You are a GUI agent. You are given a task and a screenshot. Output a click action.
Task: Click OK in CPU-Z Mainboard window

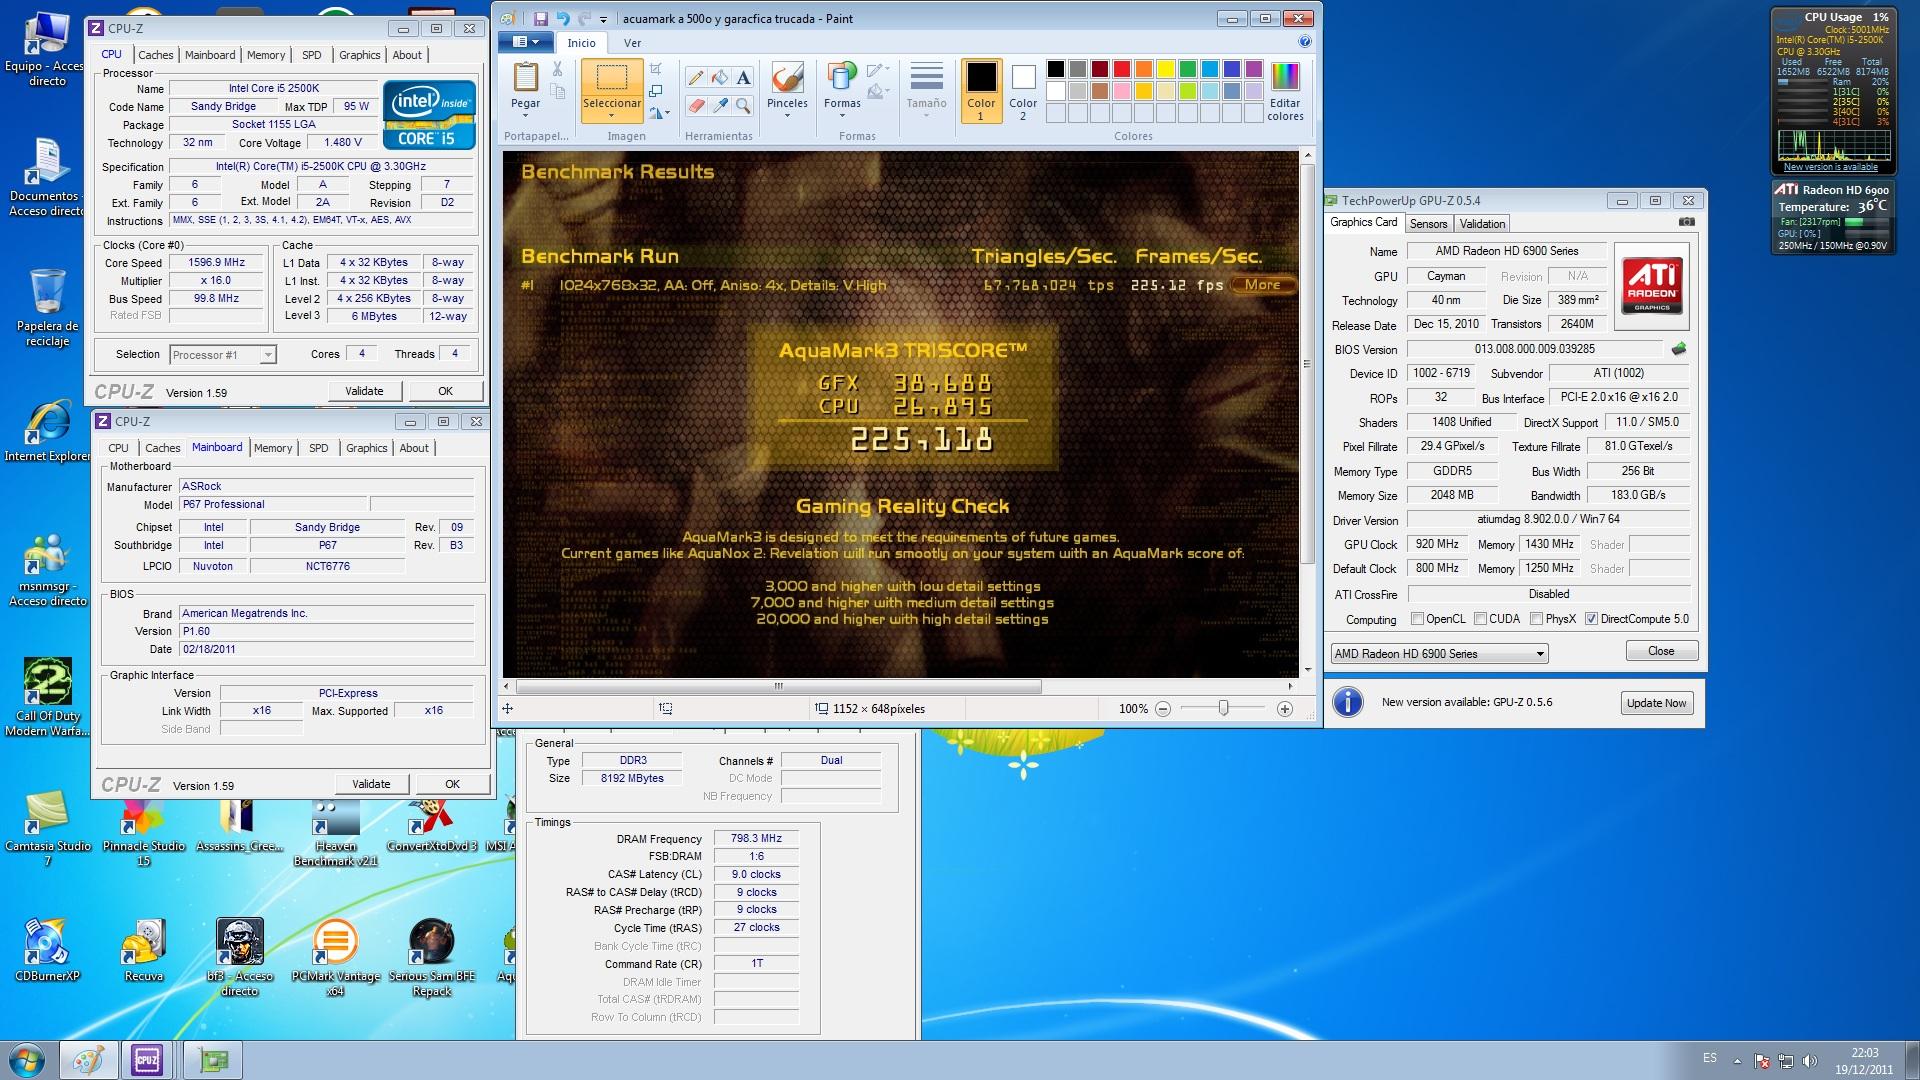(x=452, y=784)
